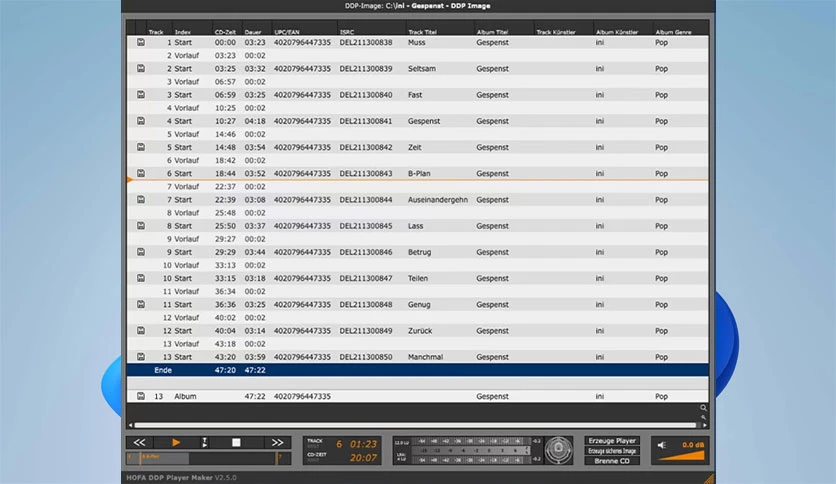
Task: Click the Track Titel column header
Action: pyautogui.click(x=422, y=32)
